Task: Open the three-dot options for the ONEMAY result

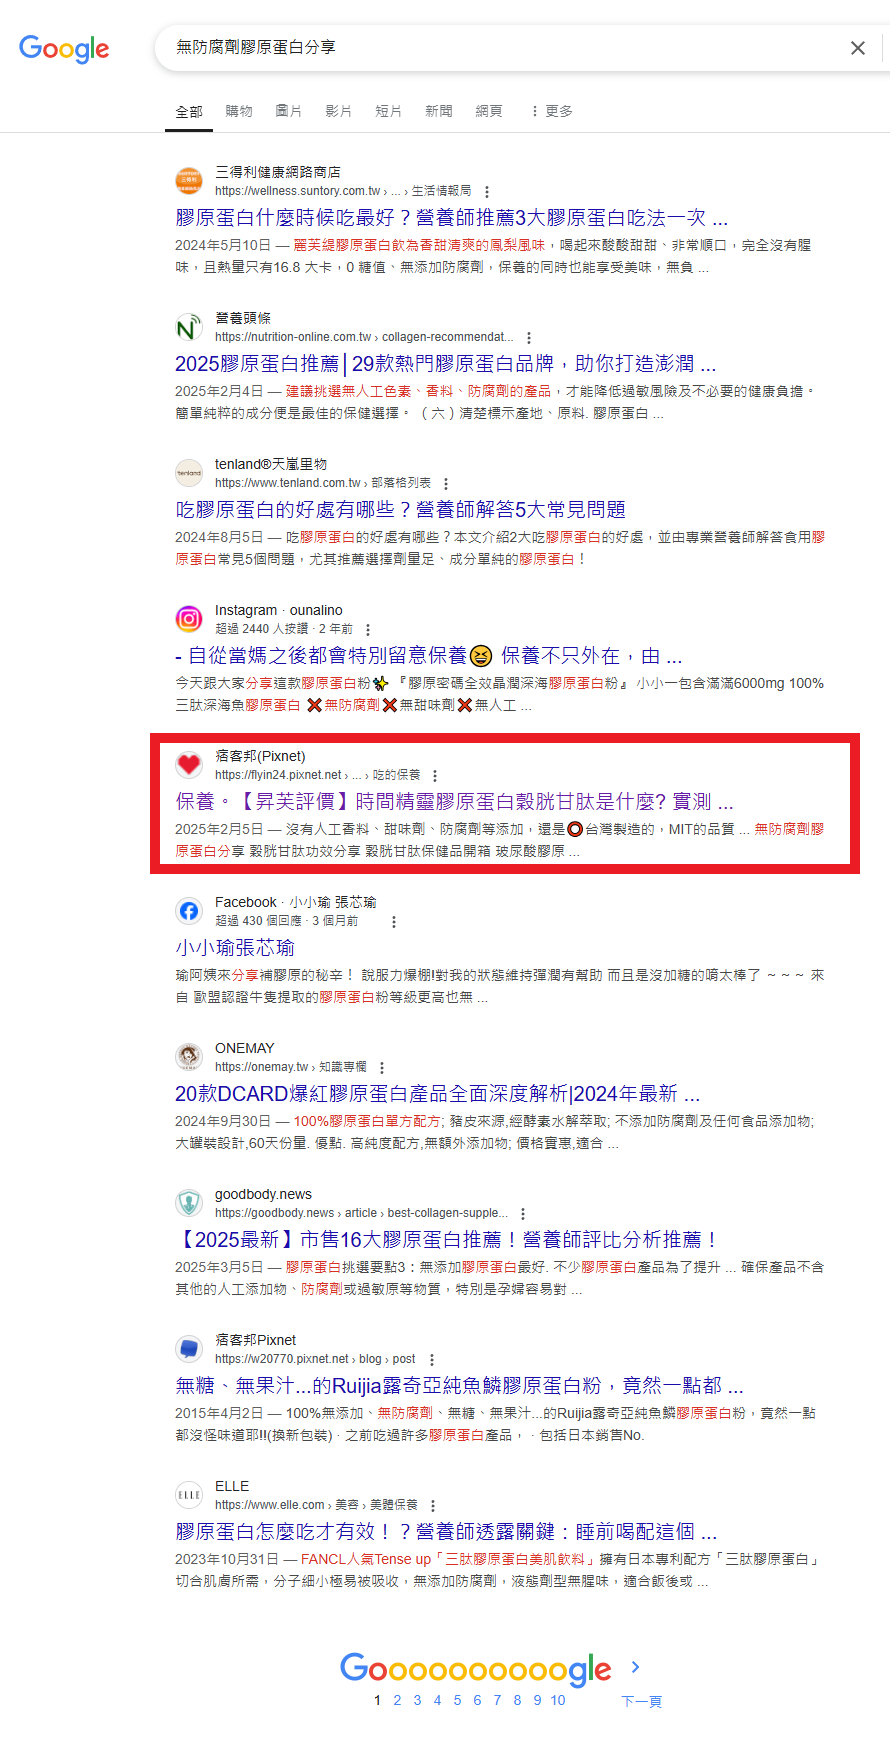Action: click(x=382, y=1068)
